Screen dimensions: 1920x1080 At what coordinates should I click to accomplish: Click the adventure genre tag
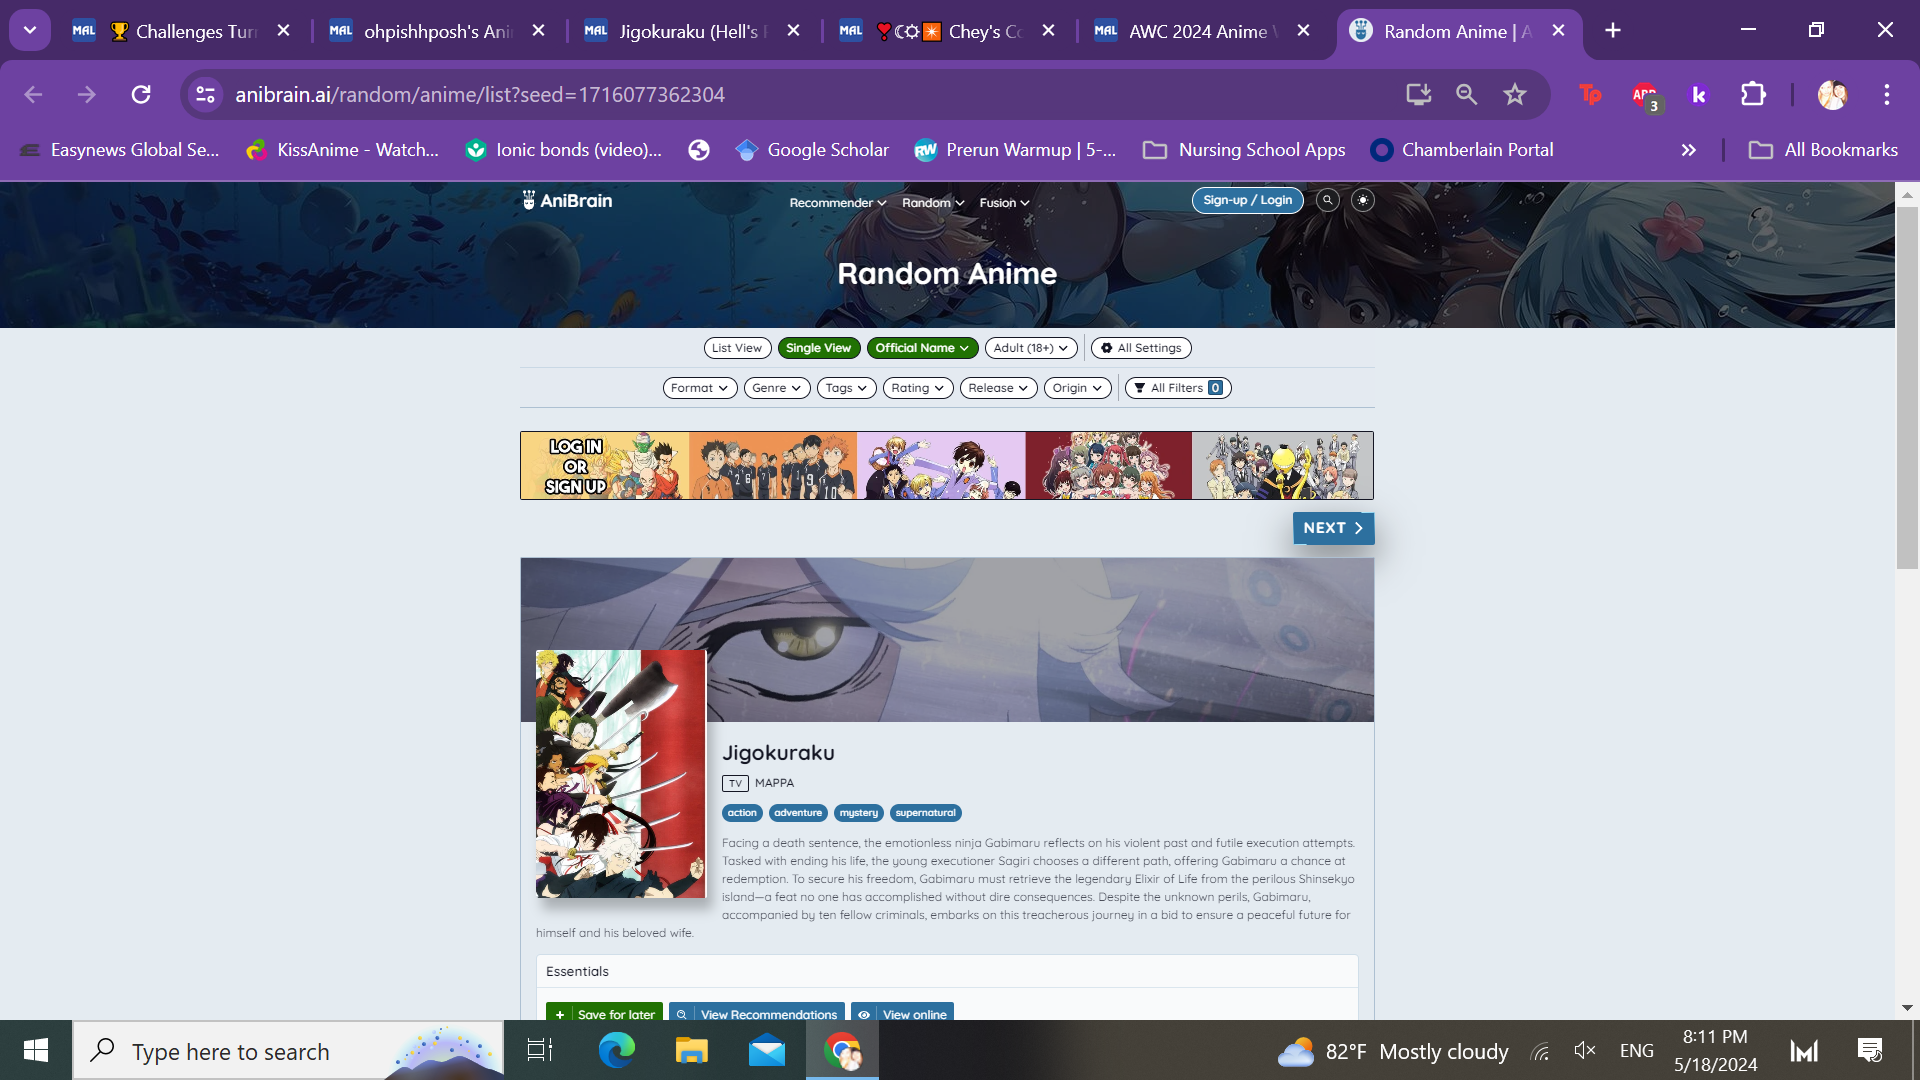[x=798, y=813]
